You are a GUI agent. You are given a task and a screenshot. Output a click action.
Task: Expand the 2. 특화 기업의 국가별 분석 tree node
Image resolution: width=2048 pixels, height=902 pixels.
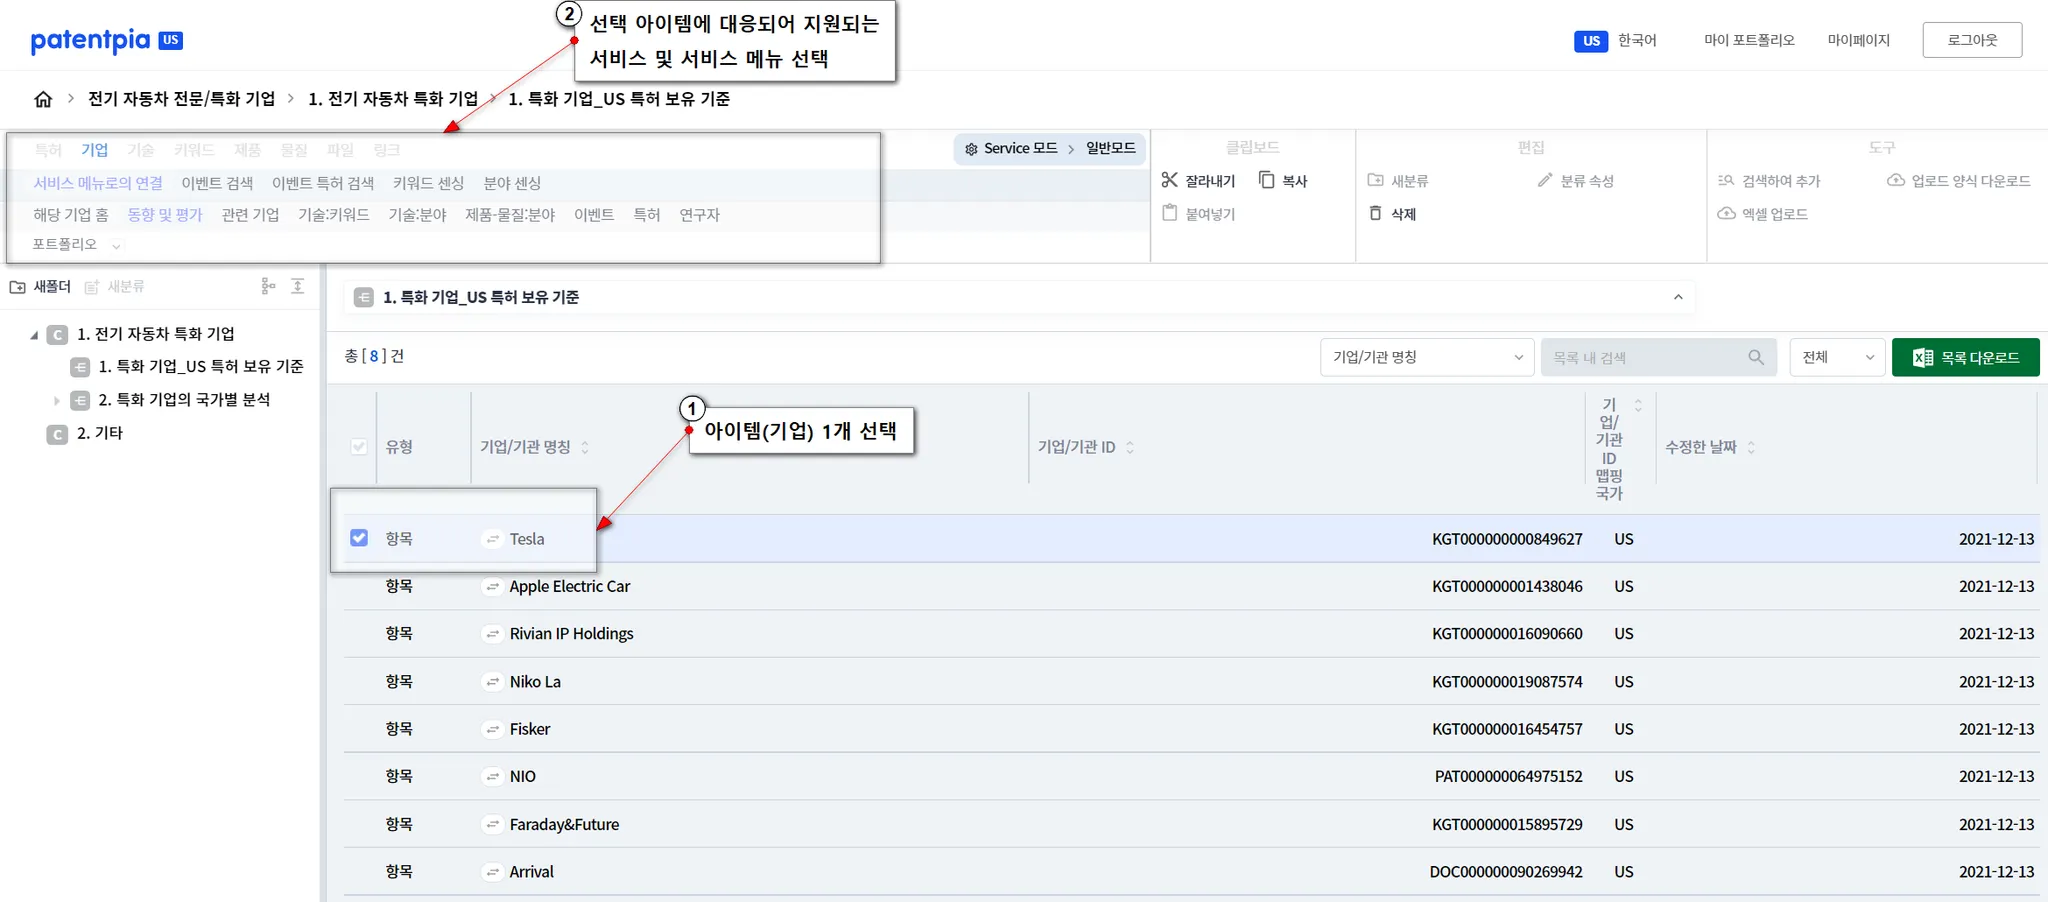pos(56,400)
